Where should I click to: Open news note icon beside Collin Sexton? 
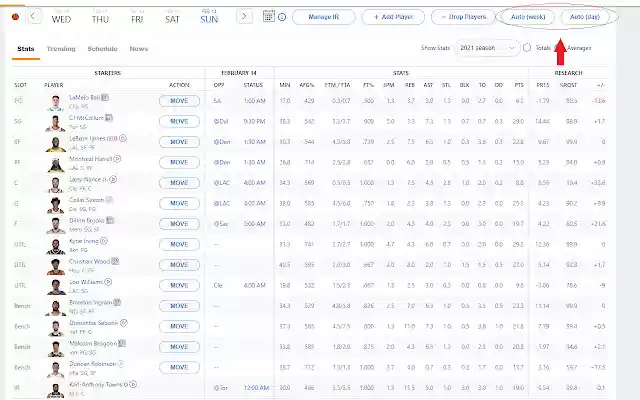click(109, 200)
